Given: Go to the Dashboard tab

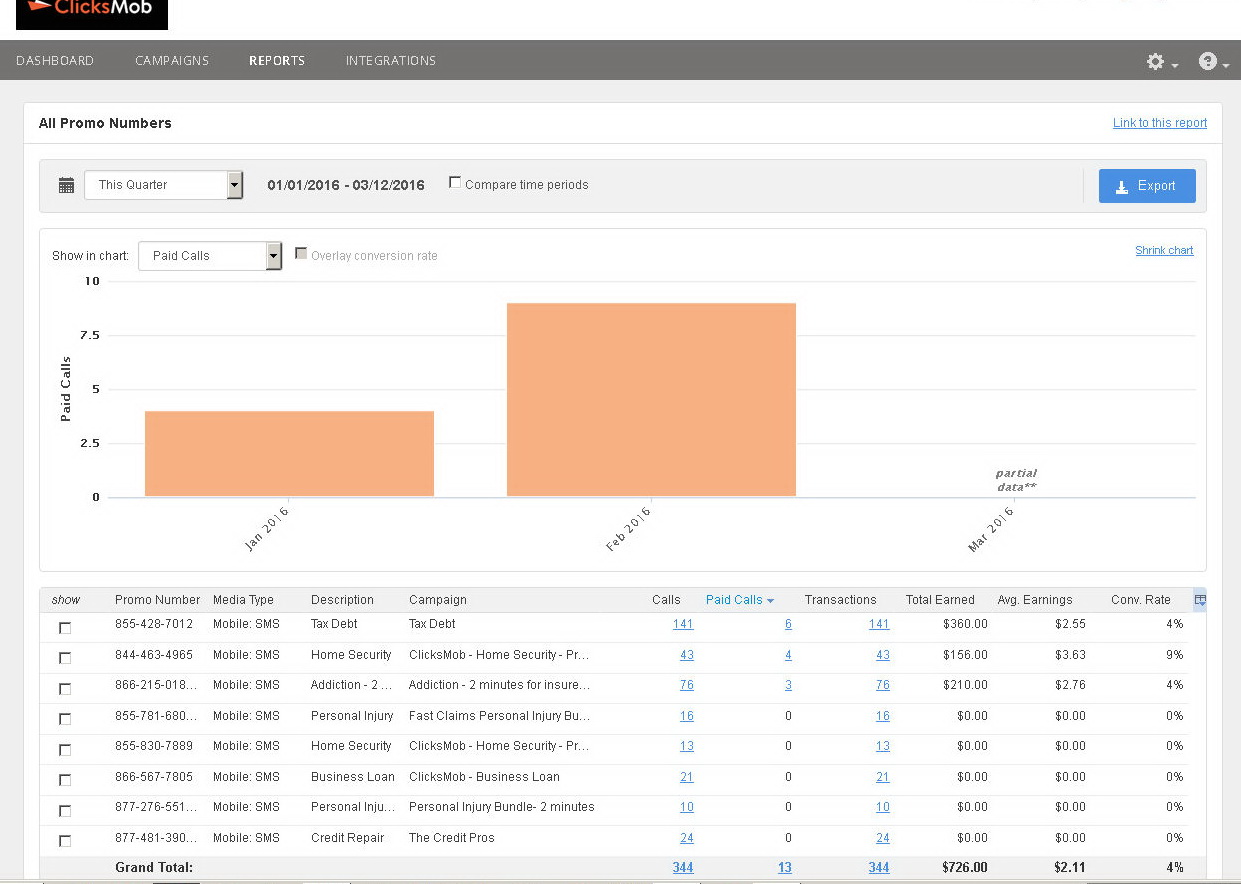Looking at the screenshot, I should [x=55, y=61].
